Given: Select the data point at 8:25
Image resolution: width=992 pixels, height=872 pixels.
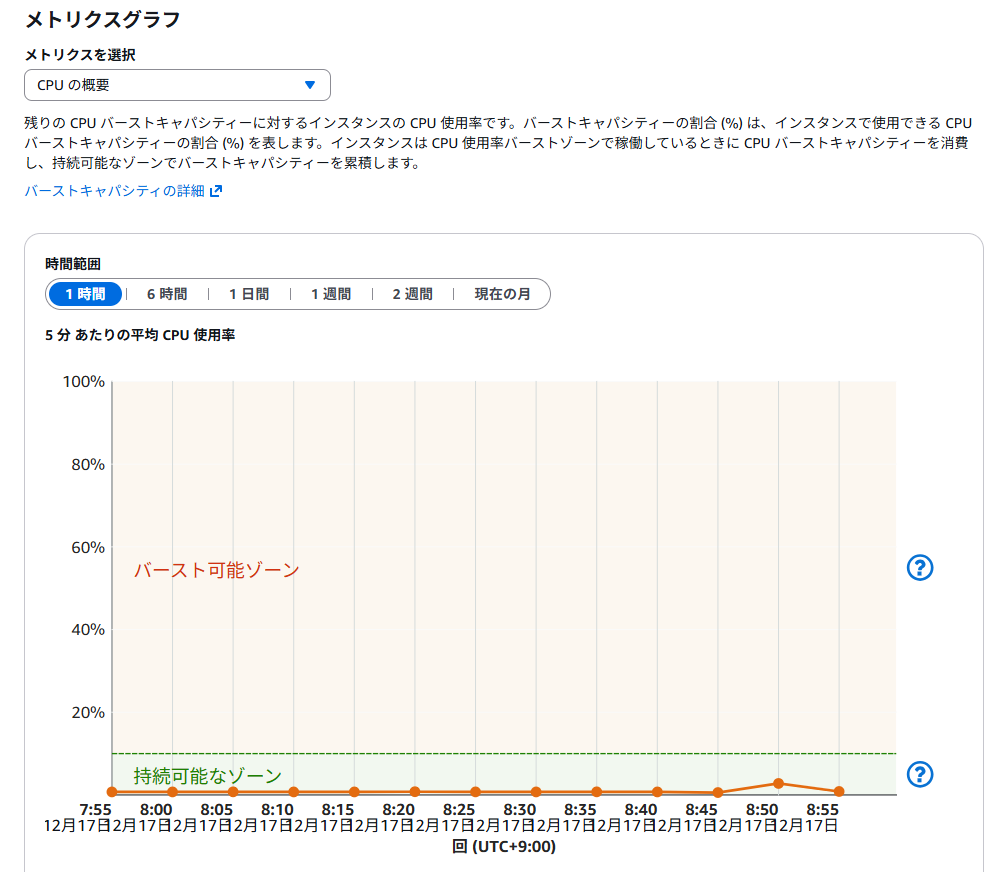Looking at the screenshot, I should [476, 792].
